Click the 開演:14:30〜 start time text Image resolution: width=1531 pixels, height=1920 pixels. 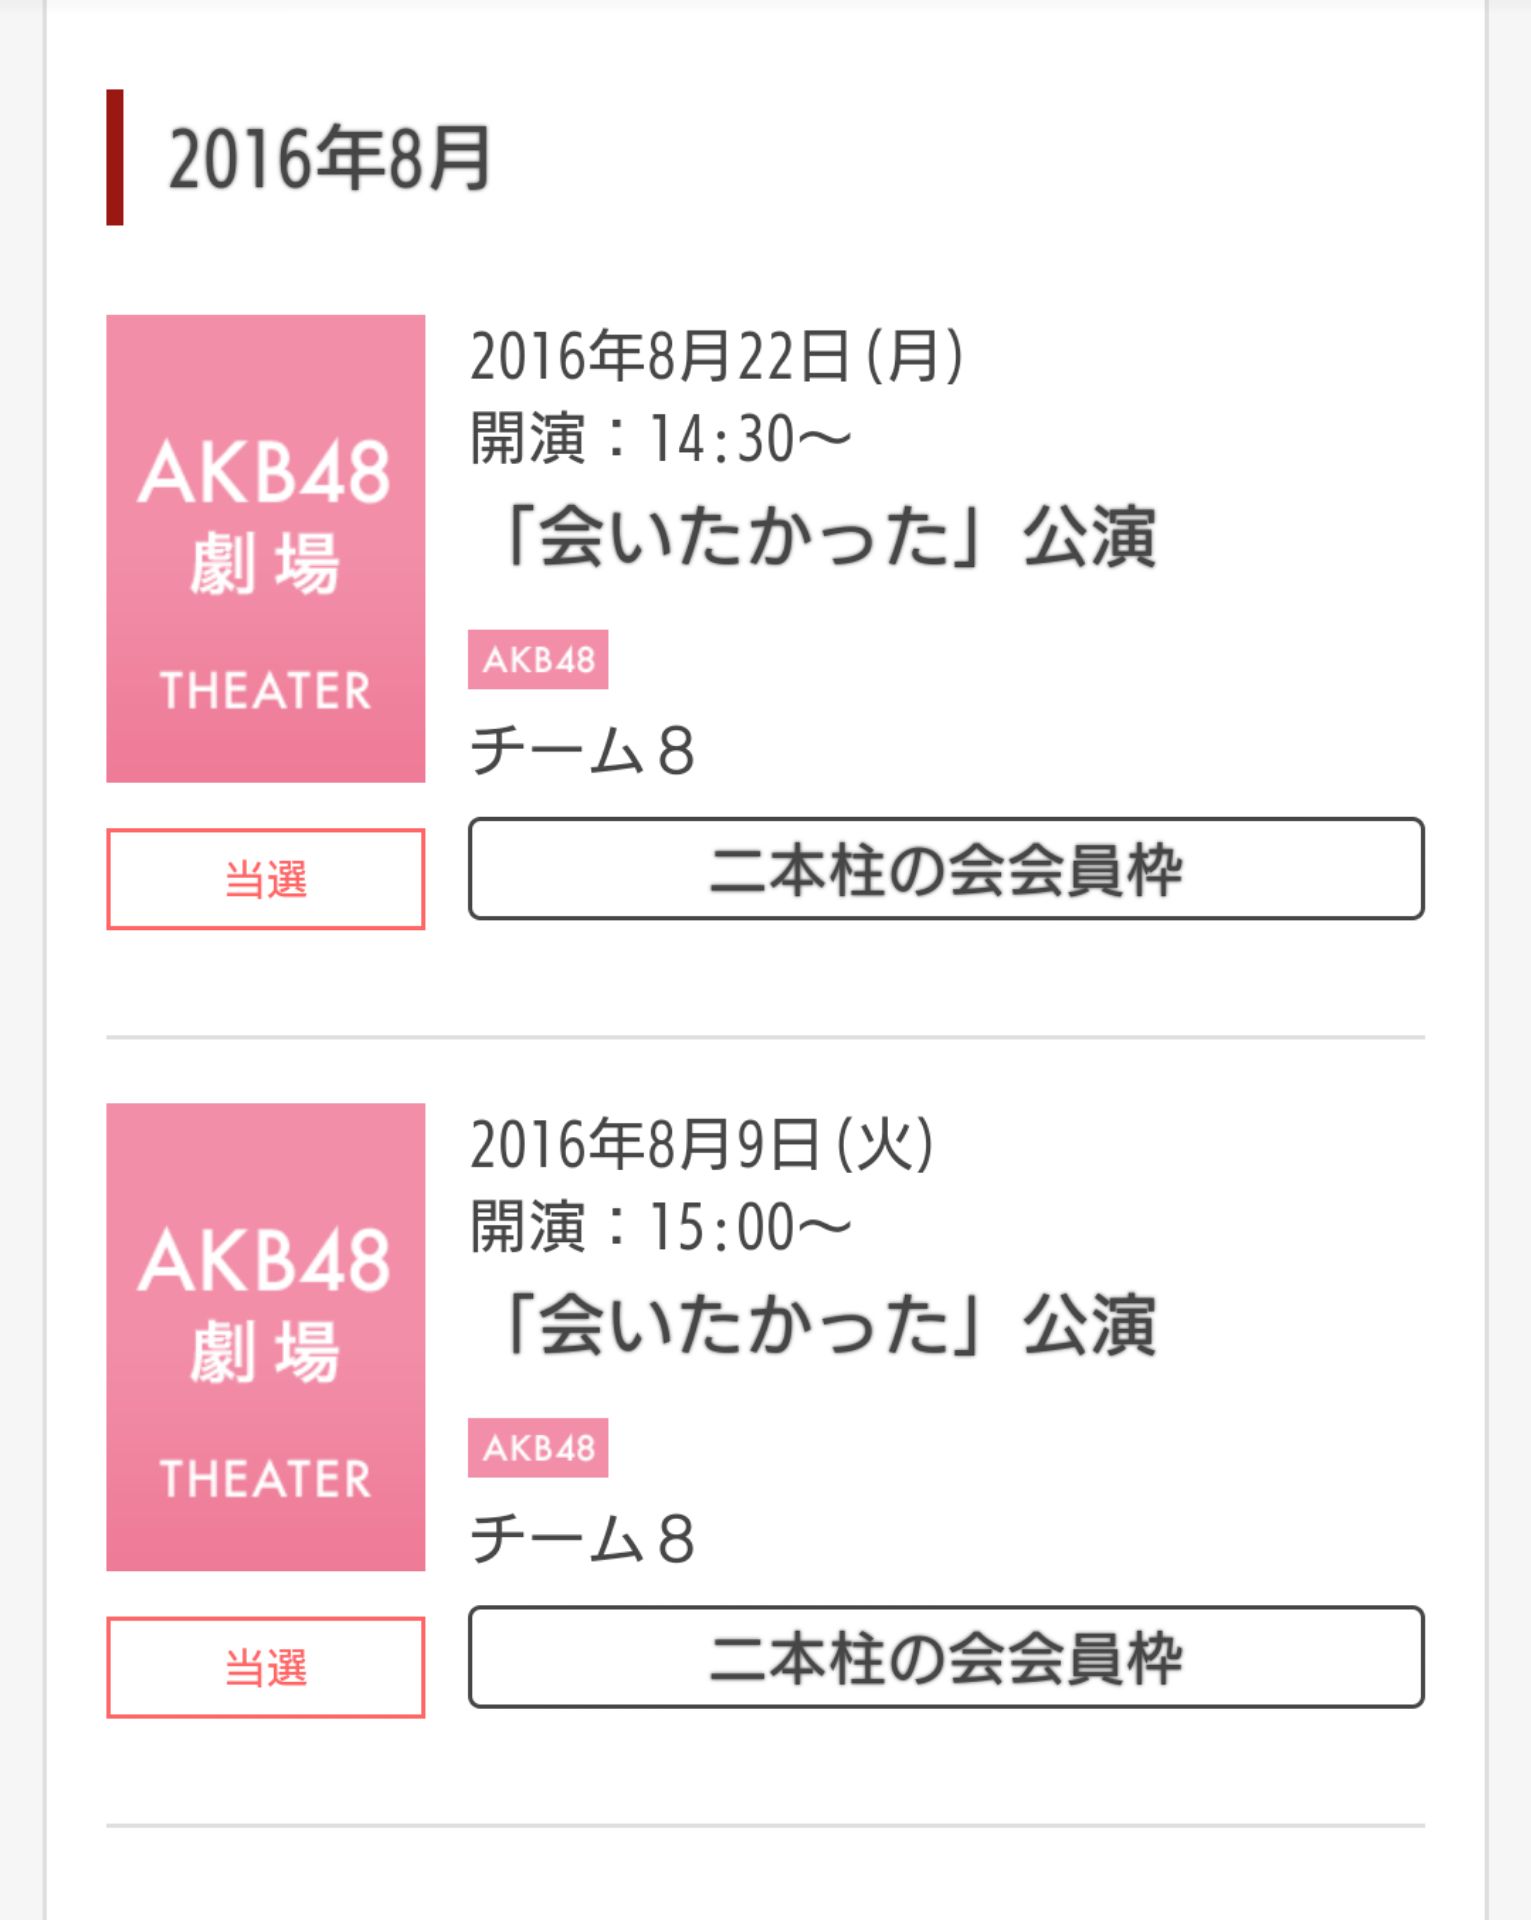(x=661, y=438)
